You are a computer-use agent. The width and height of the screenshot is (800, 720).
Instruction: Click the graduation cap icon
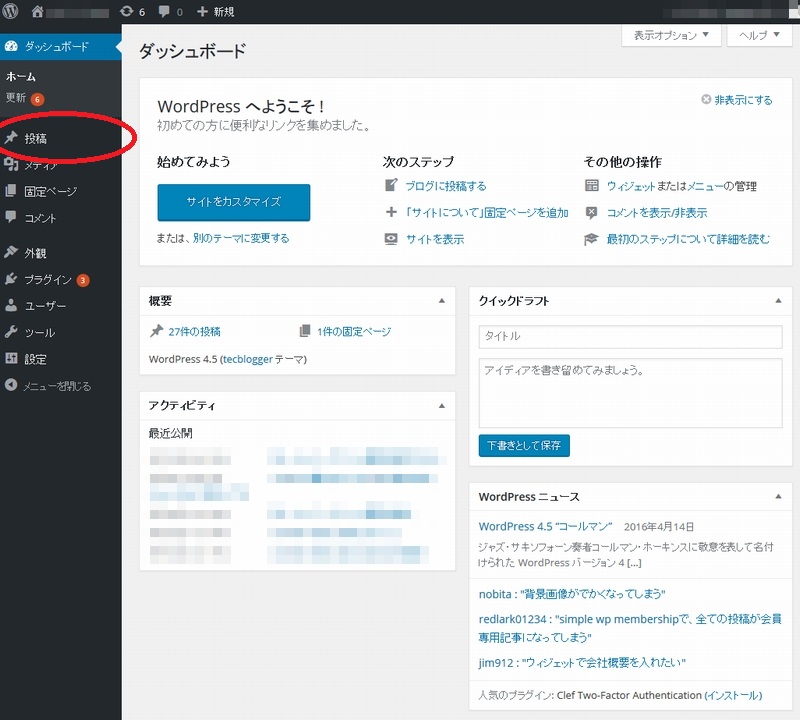point(591,239)
